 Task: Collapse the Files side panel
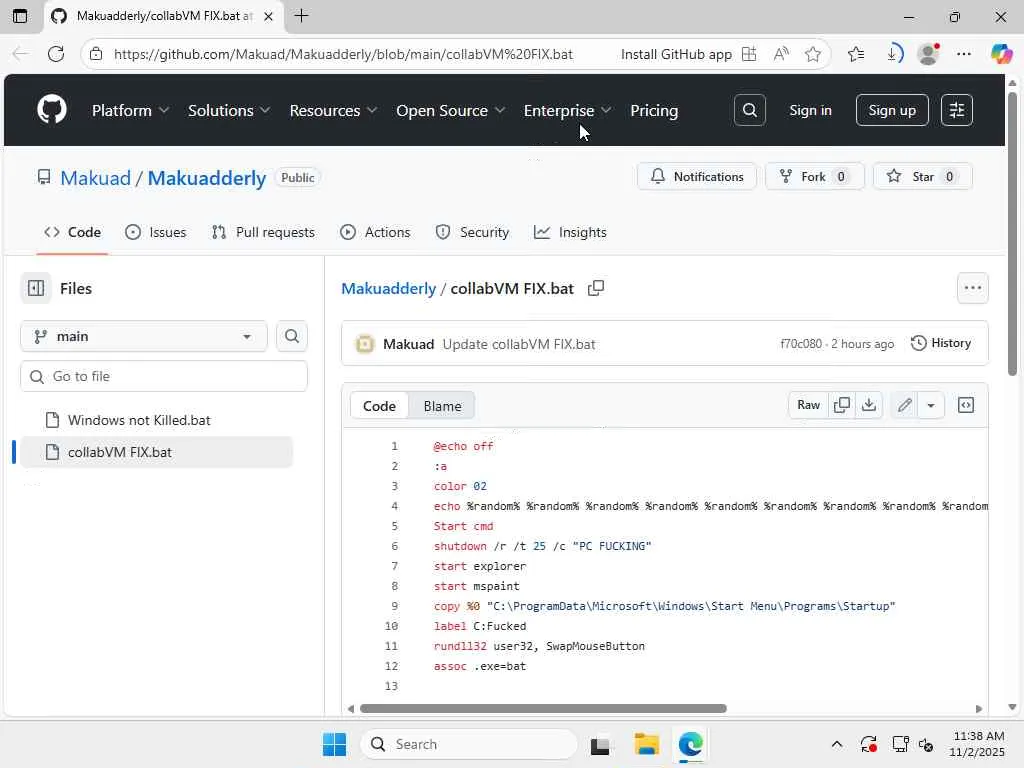pyautogui.click(x=36, y=288)
